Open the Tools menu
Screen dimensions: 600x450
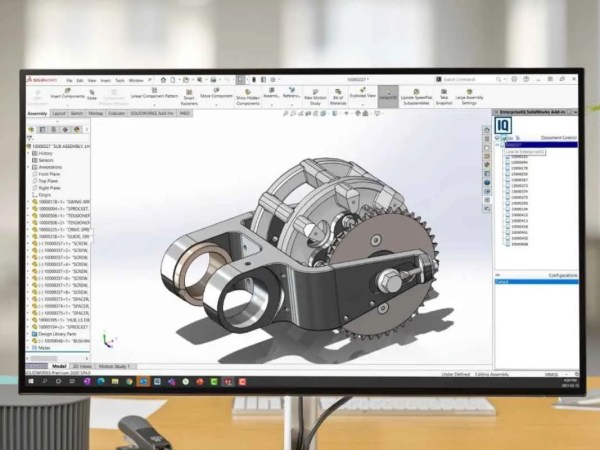click(120, 80)
